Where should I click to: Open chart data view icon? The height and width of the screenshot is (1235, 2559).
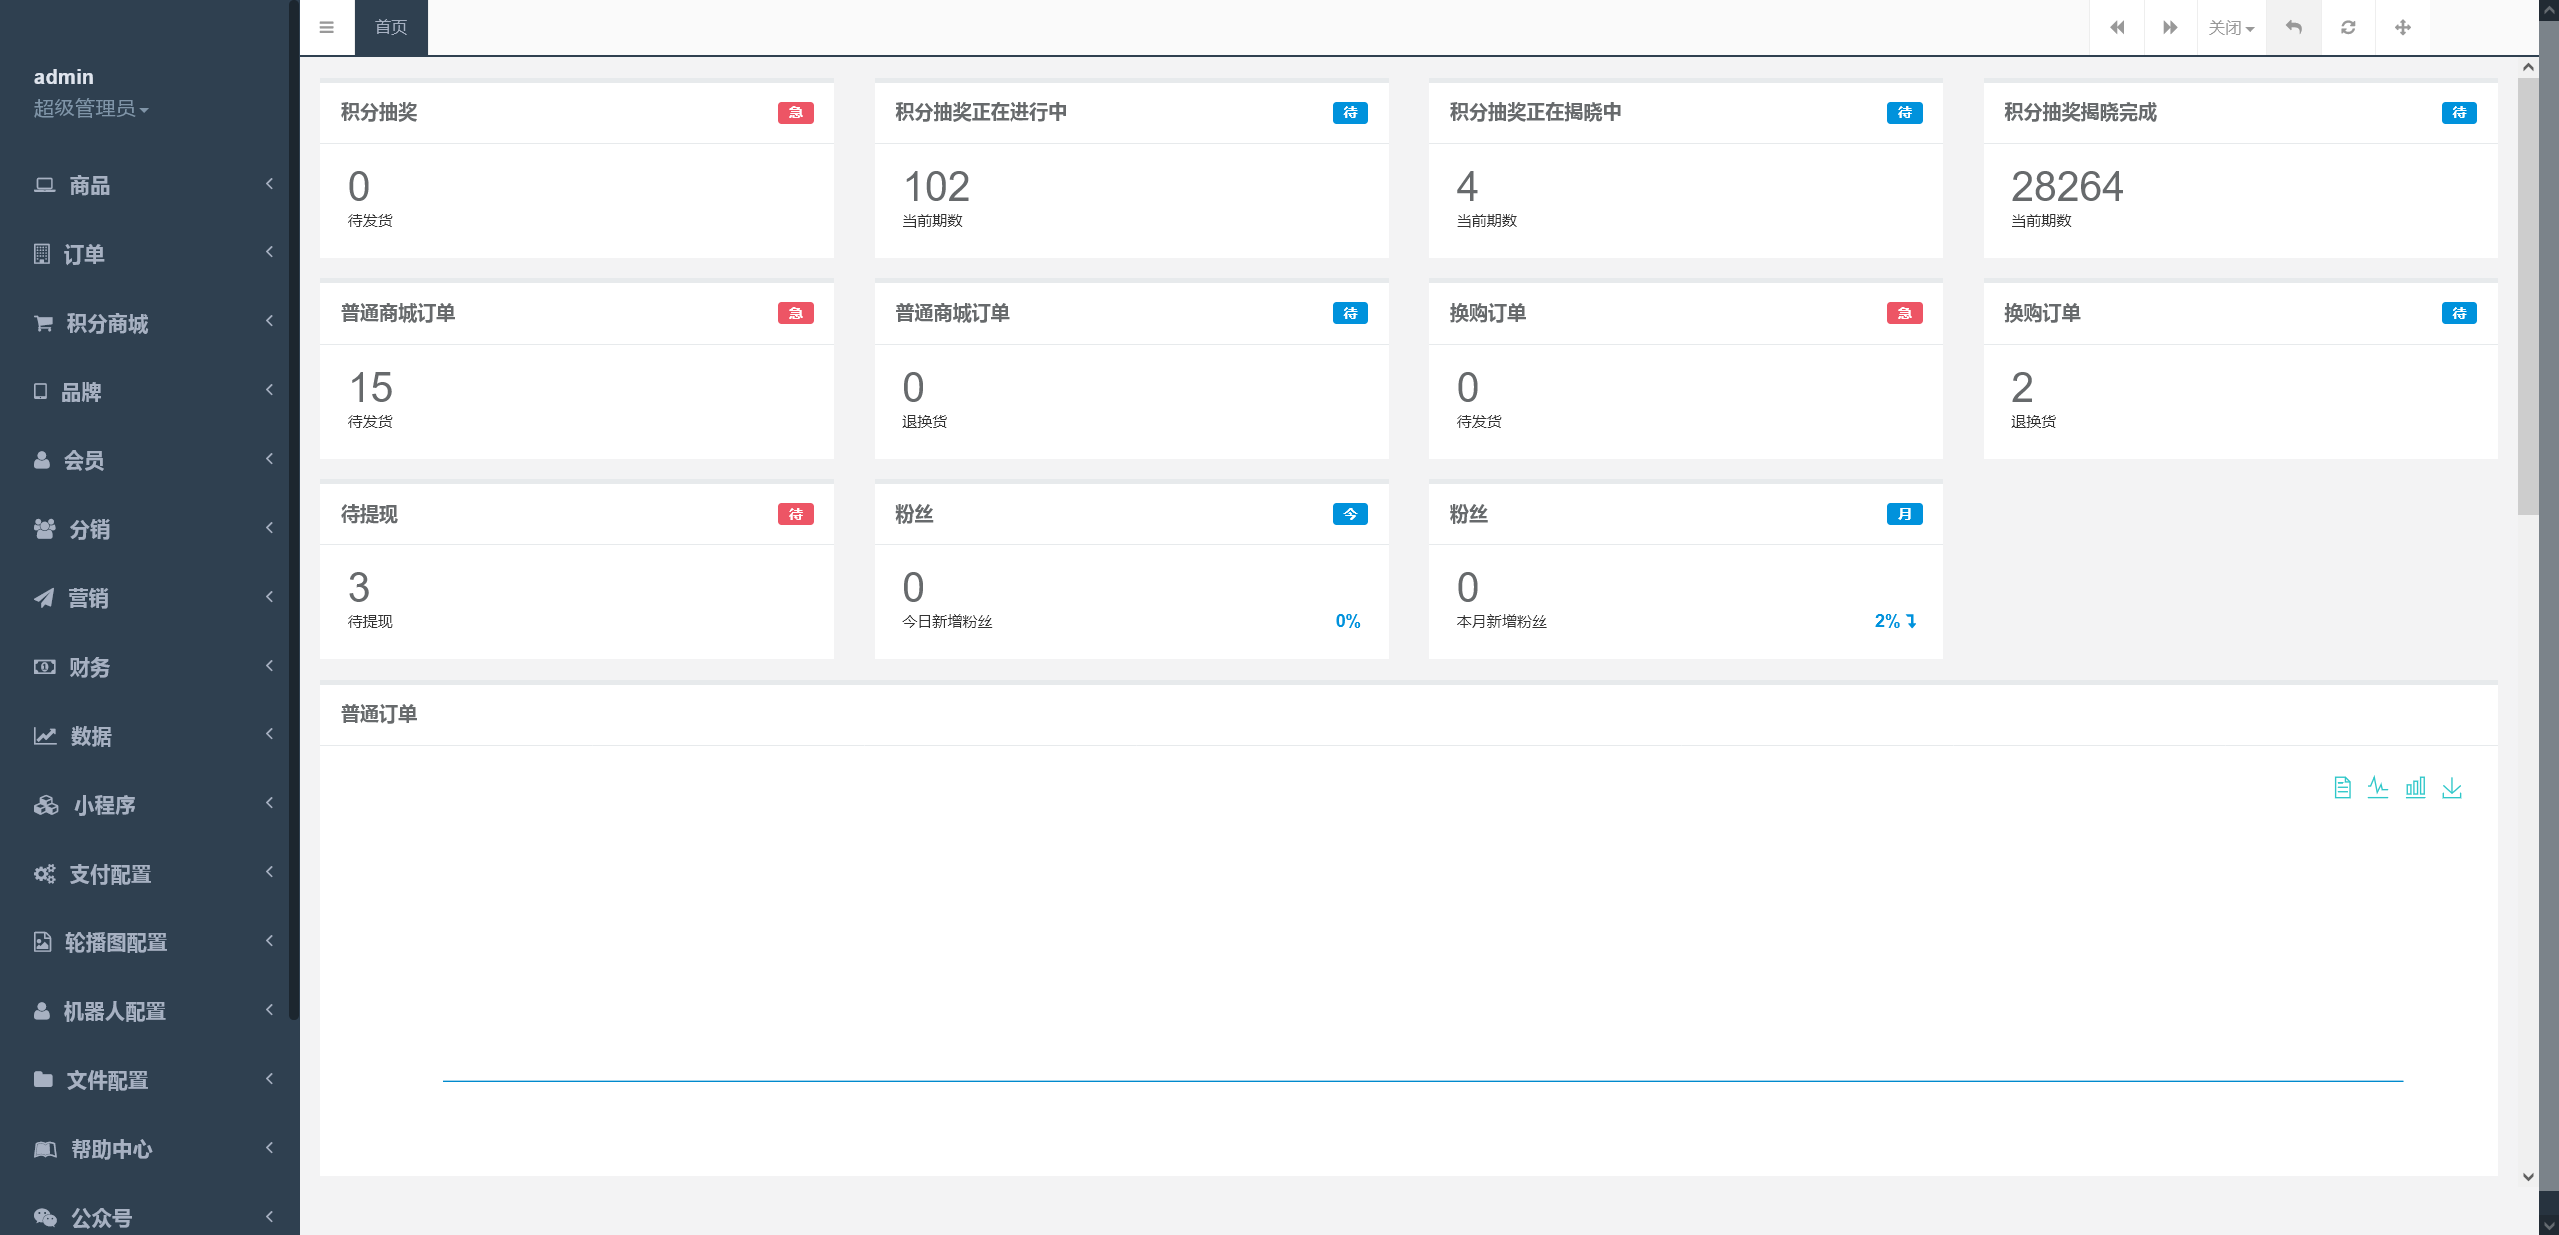(x=2342, y=788)
